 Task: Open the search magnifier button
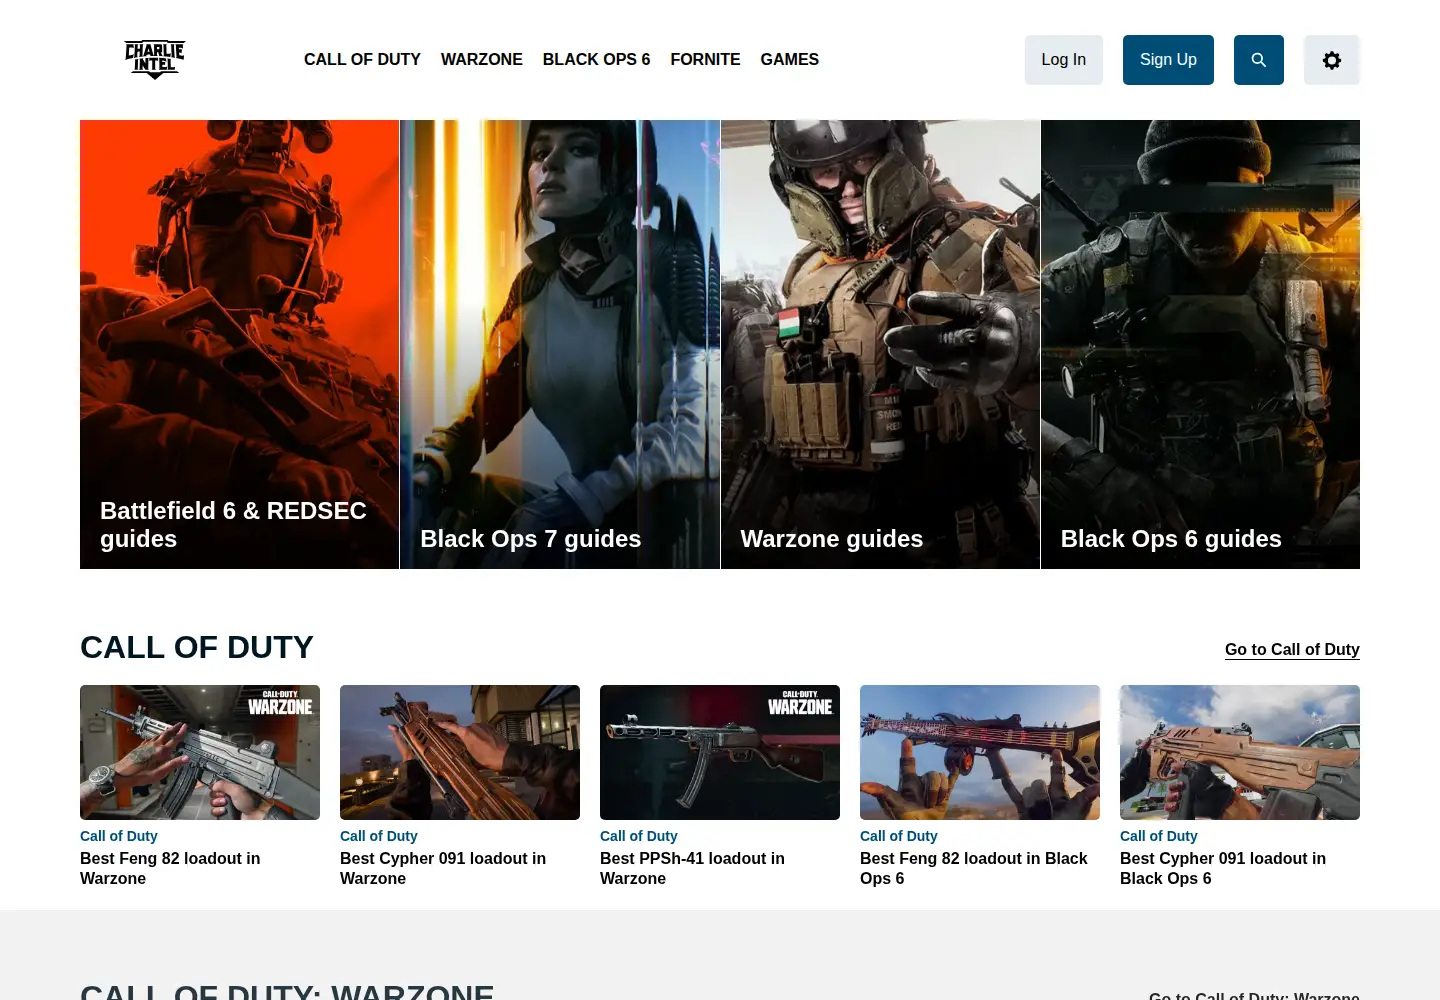point(1258,60)
